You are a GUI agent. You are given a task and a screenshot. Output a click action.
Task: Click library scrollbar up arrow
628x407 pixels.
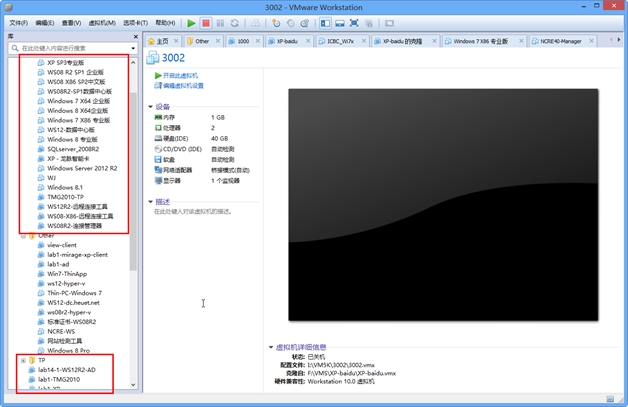coord(133,62)
